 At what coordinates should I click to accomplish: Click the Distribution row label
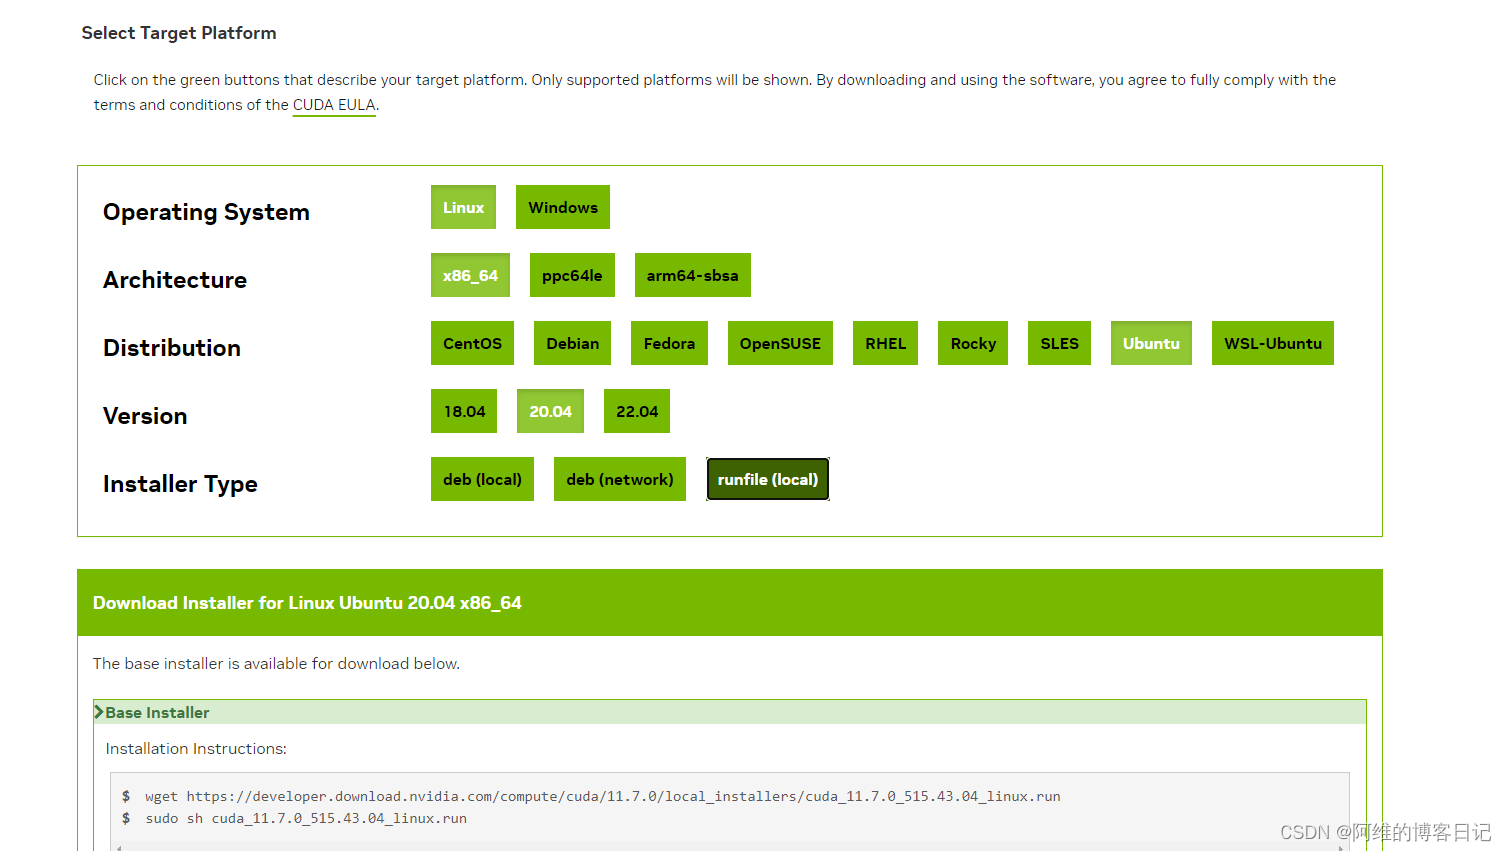(x=172, y=348)
